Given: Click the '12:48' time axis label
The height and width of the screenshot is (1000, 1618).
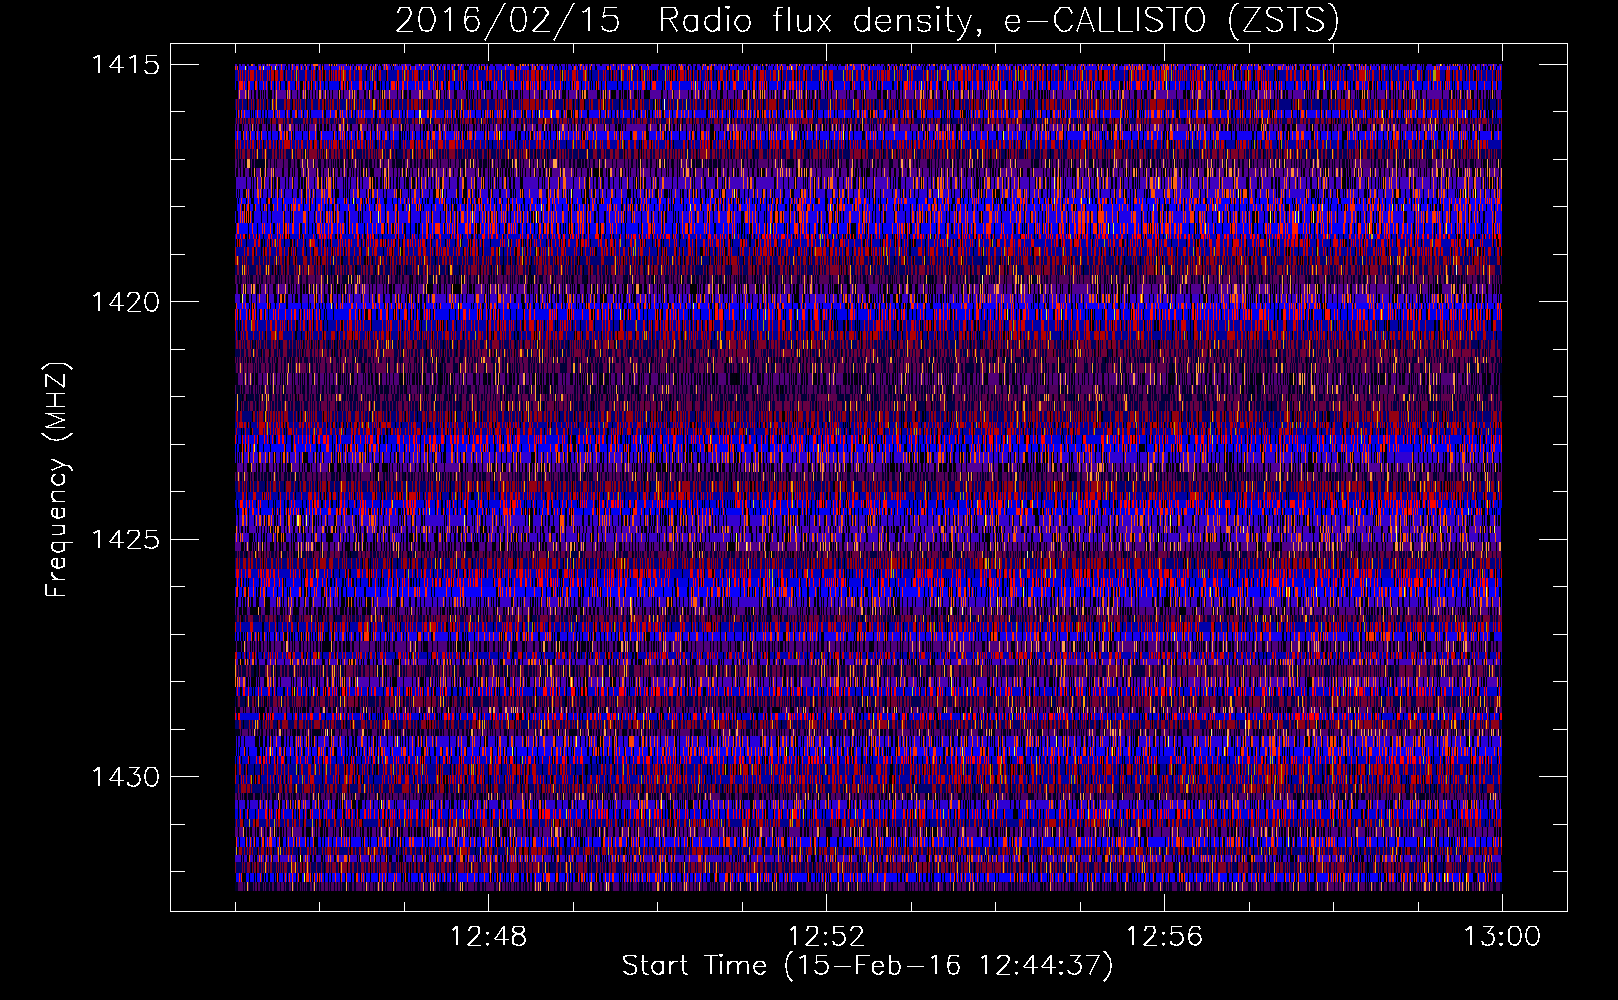Looking at the screenshot, I should (488, 937).
